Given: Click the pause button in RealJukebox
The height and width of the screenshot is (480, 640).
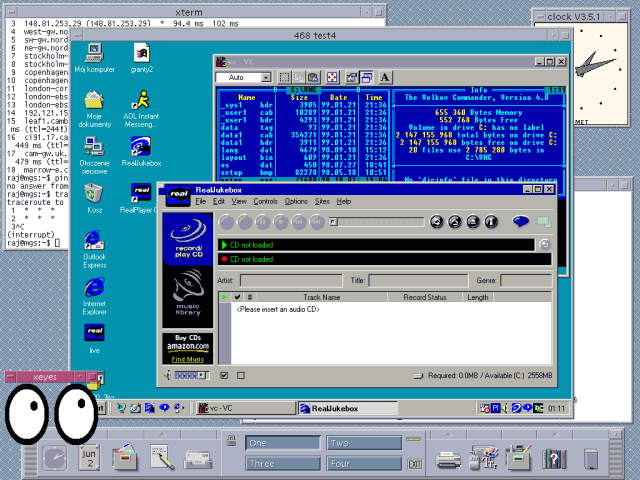Looking at the screenshot, I should click(x=262, y=222).
